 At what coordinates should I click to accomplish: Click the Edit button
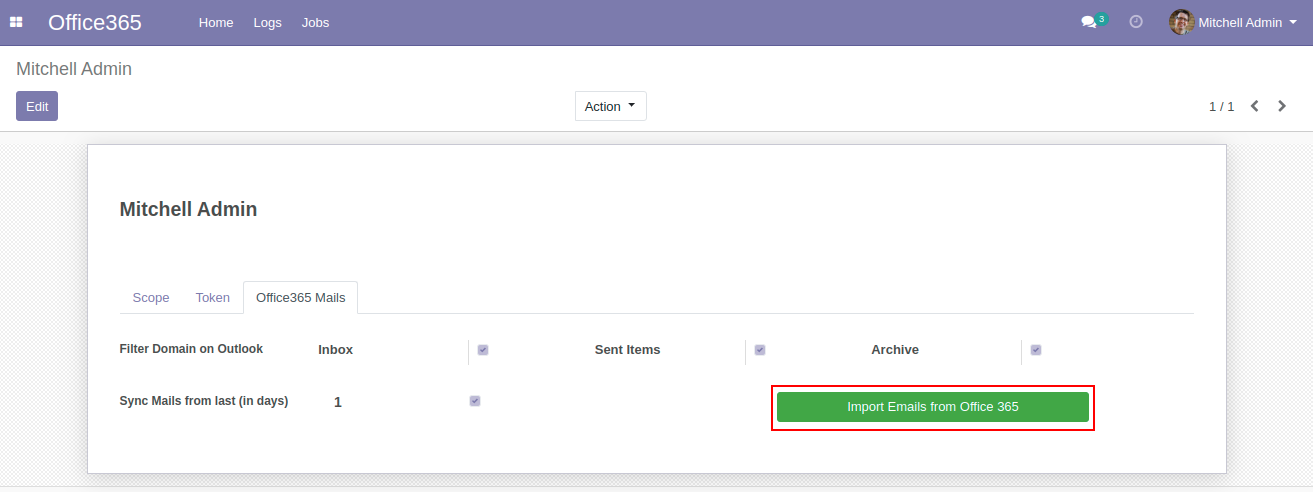[37, 106]
